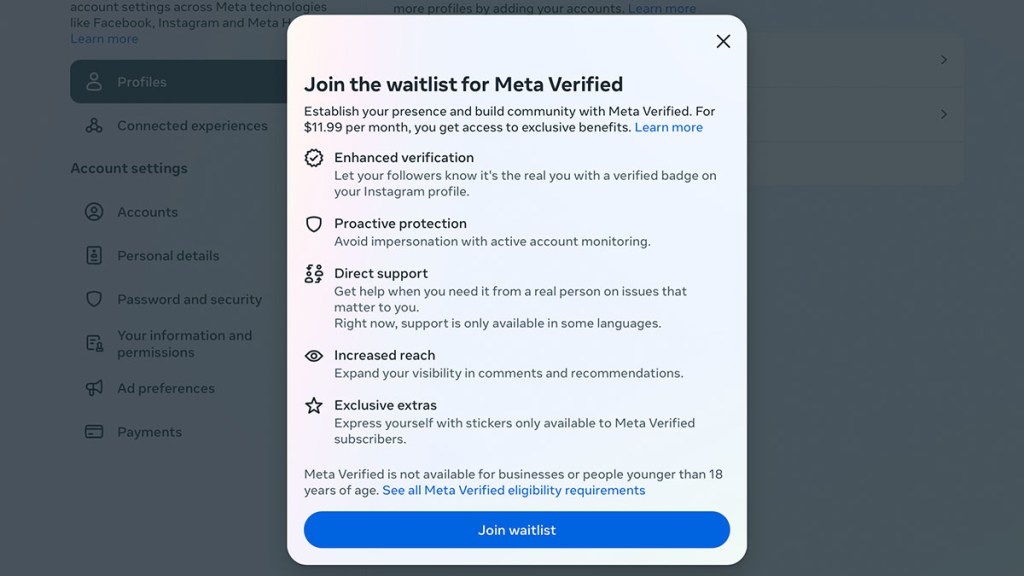Click the Increased reach eye icon
The height and width of the screenshot is (576, 1024).
(x=314, y=355)
